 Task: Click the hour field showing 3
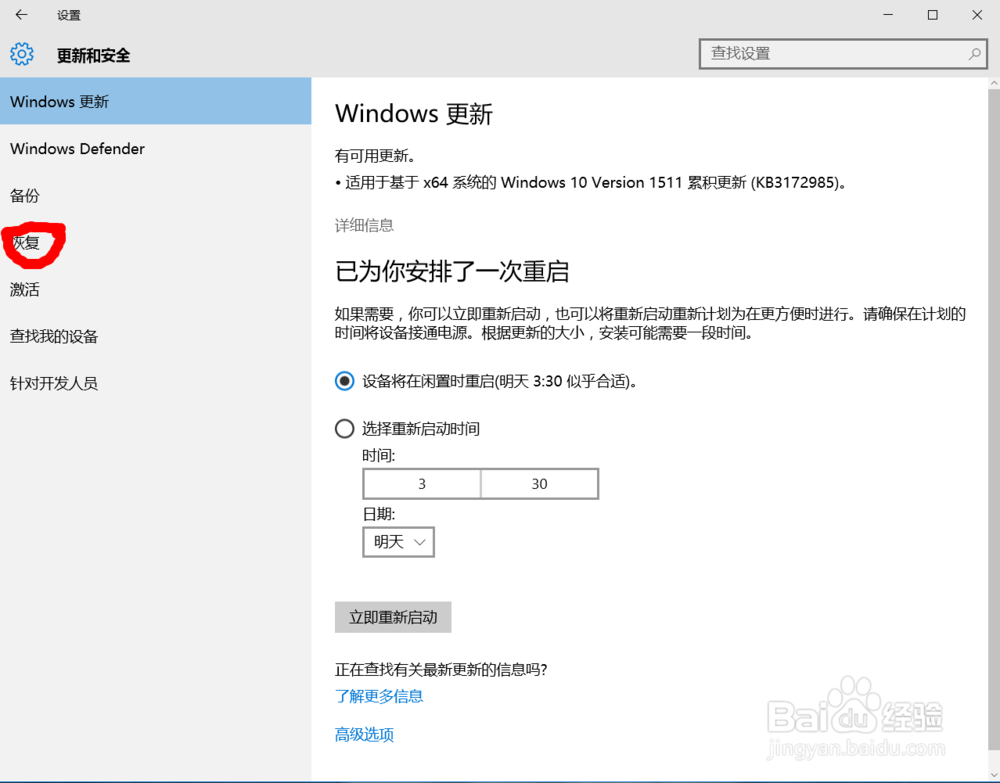[422, 484]
